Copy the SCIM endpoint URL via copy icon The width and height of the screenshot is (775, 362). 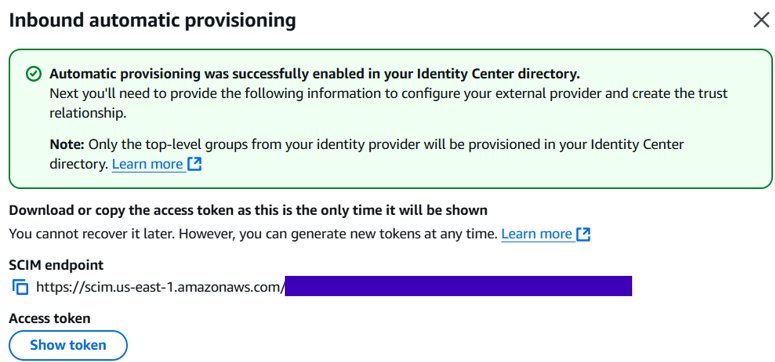20,287
